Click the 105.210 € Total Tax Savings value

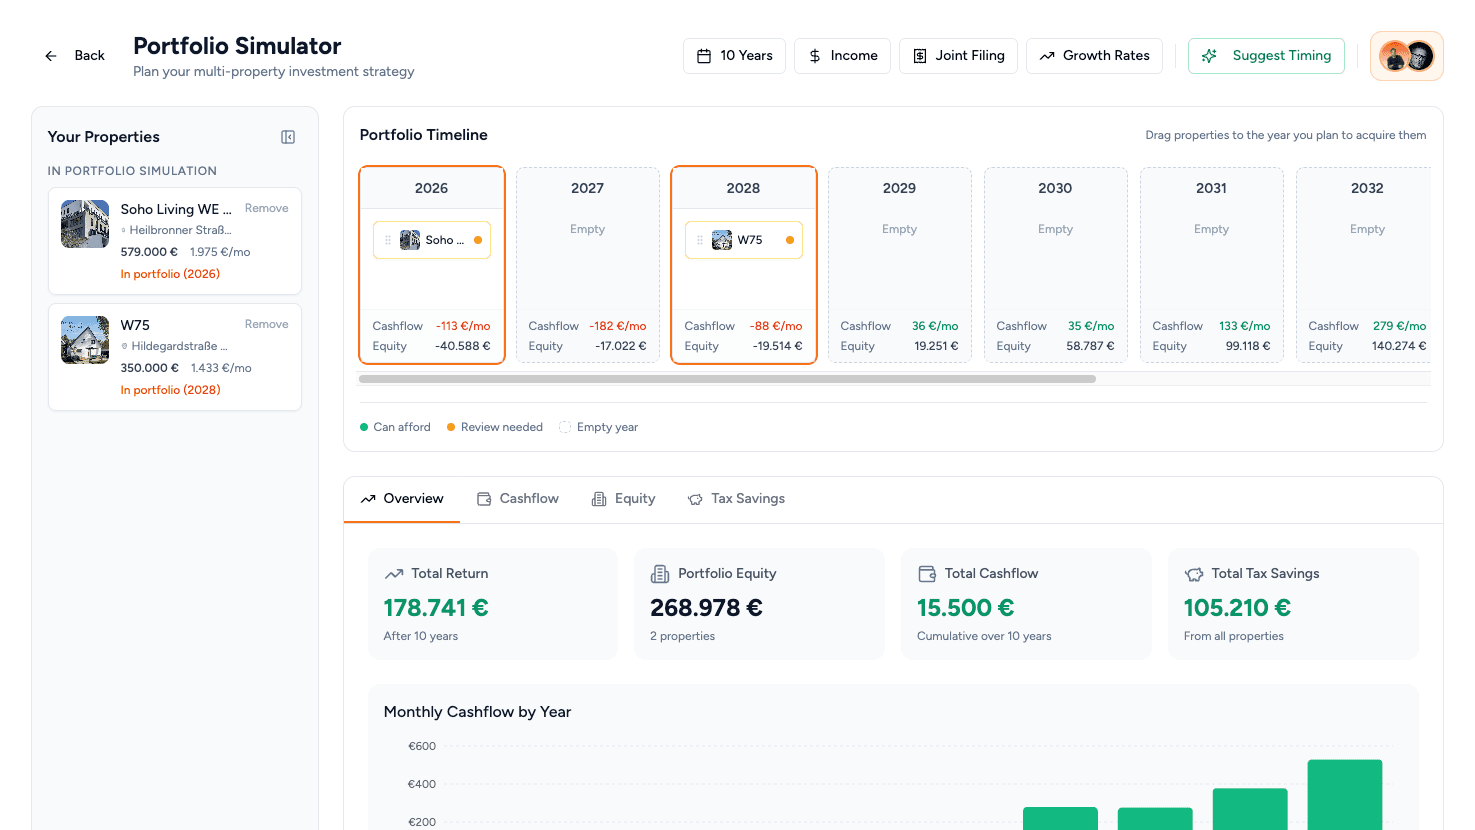click(1237, 608)
